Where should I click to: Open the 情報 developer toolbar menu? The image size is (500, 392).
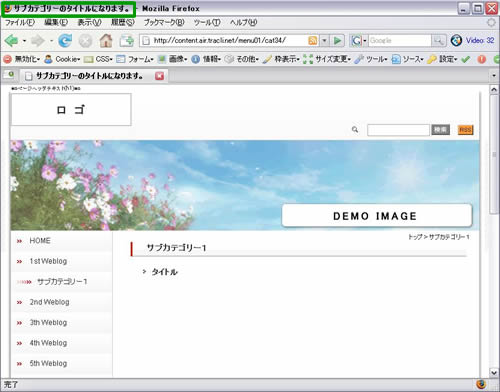206,59
